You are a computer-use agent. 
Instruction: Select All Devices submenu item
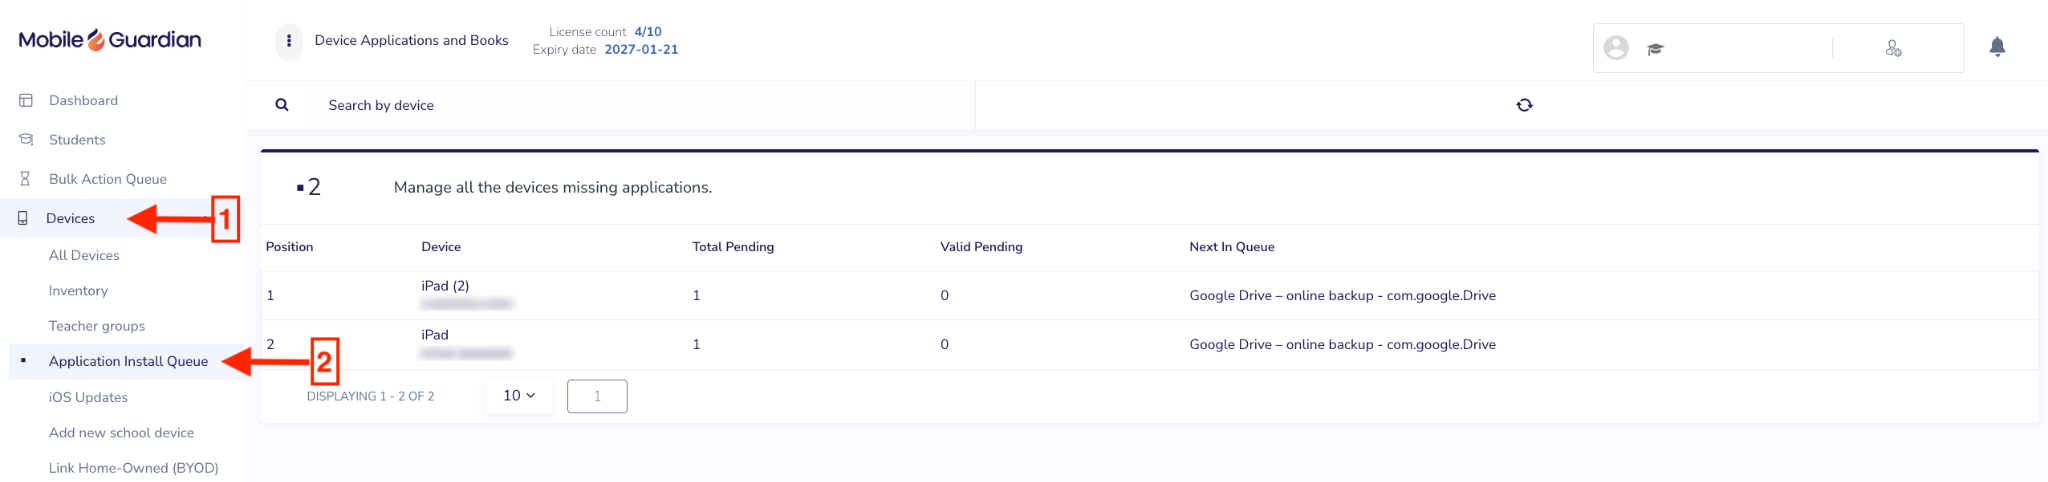(x=84, y=255)
